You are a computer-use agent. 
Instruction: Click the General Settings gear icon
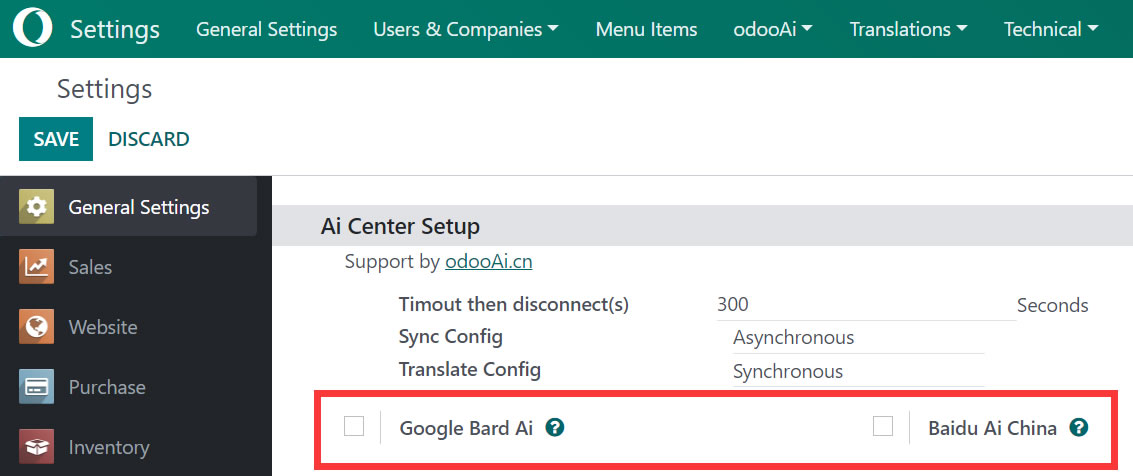pyautogui.click(x=36, y=207)
